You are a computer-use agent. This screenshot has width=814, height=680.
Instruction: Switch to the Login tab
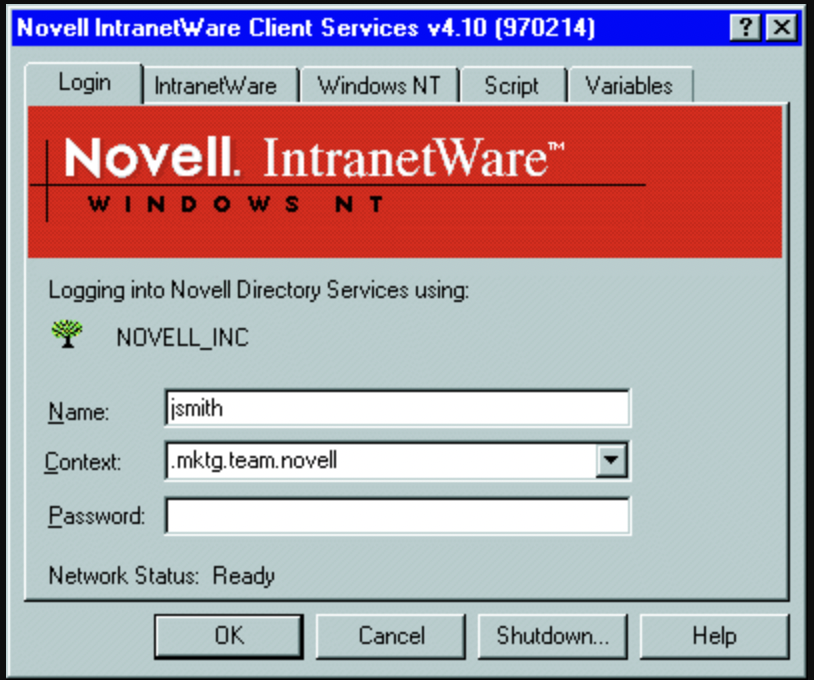[x=84, y=83]
